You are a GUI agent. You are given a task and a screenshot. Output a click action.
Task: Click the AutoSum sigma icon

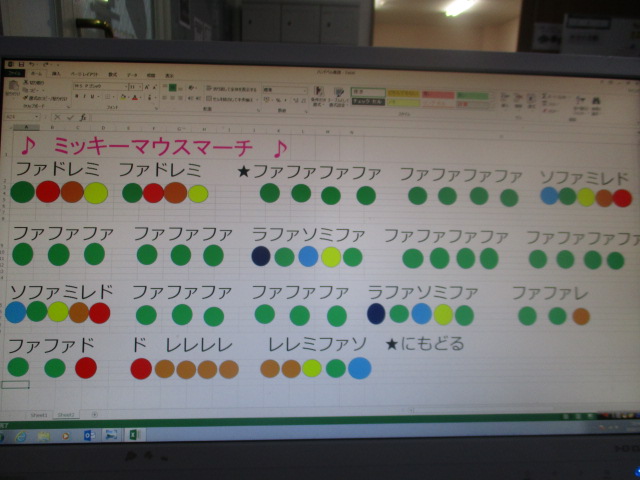coord(544,96)
